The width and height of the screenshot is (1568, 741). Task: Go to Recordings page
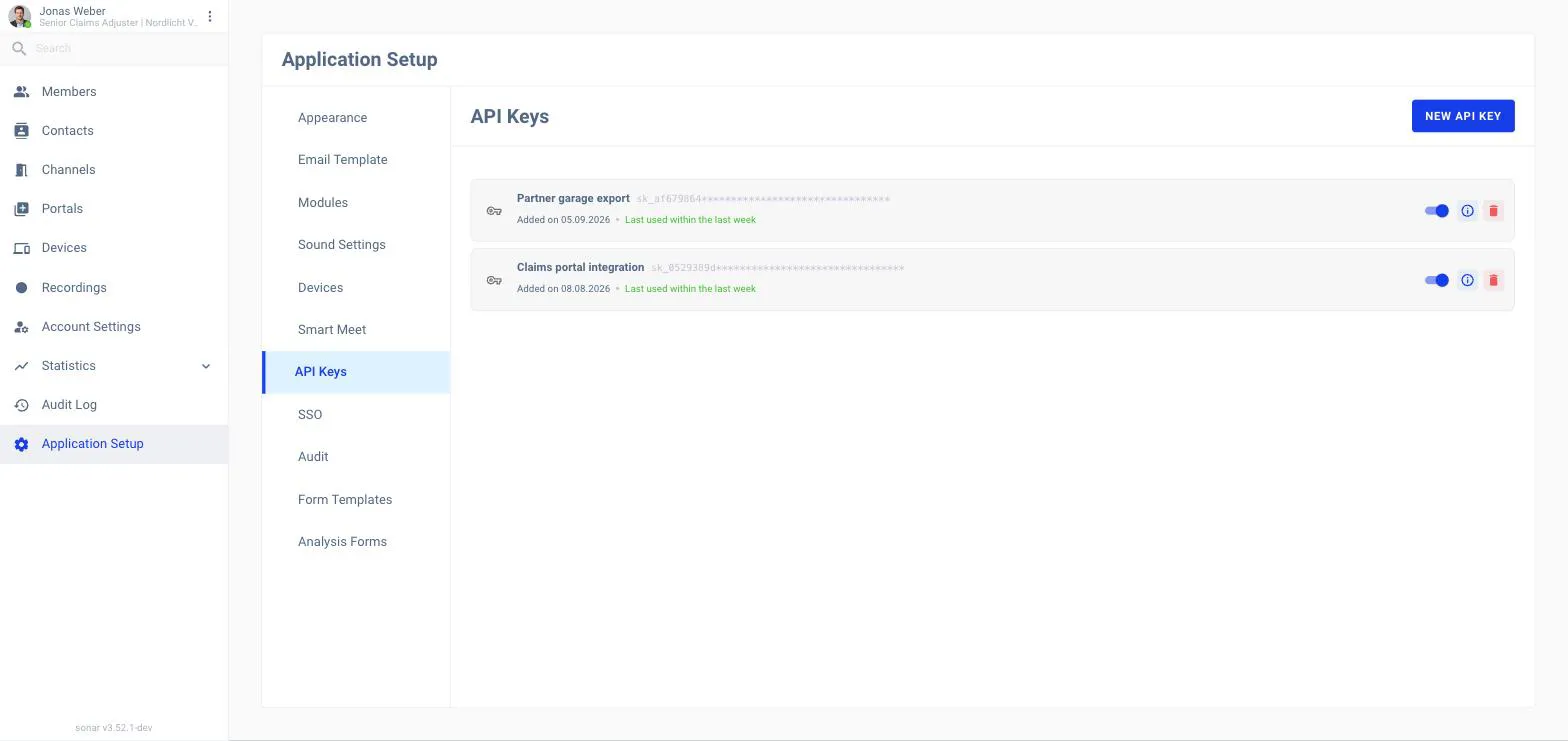114,288
